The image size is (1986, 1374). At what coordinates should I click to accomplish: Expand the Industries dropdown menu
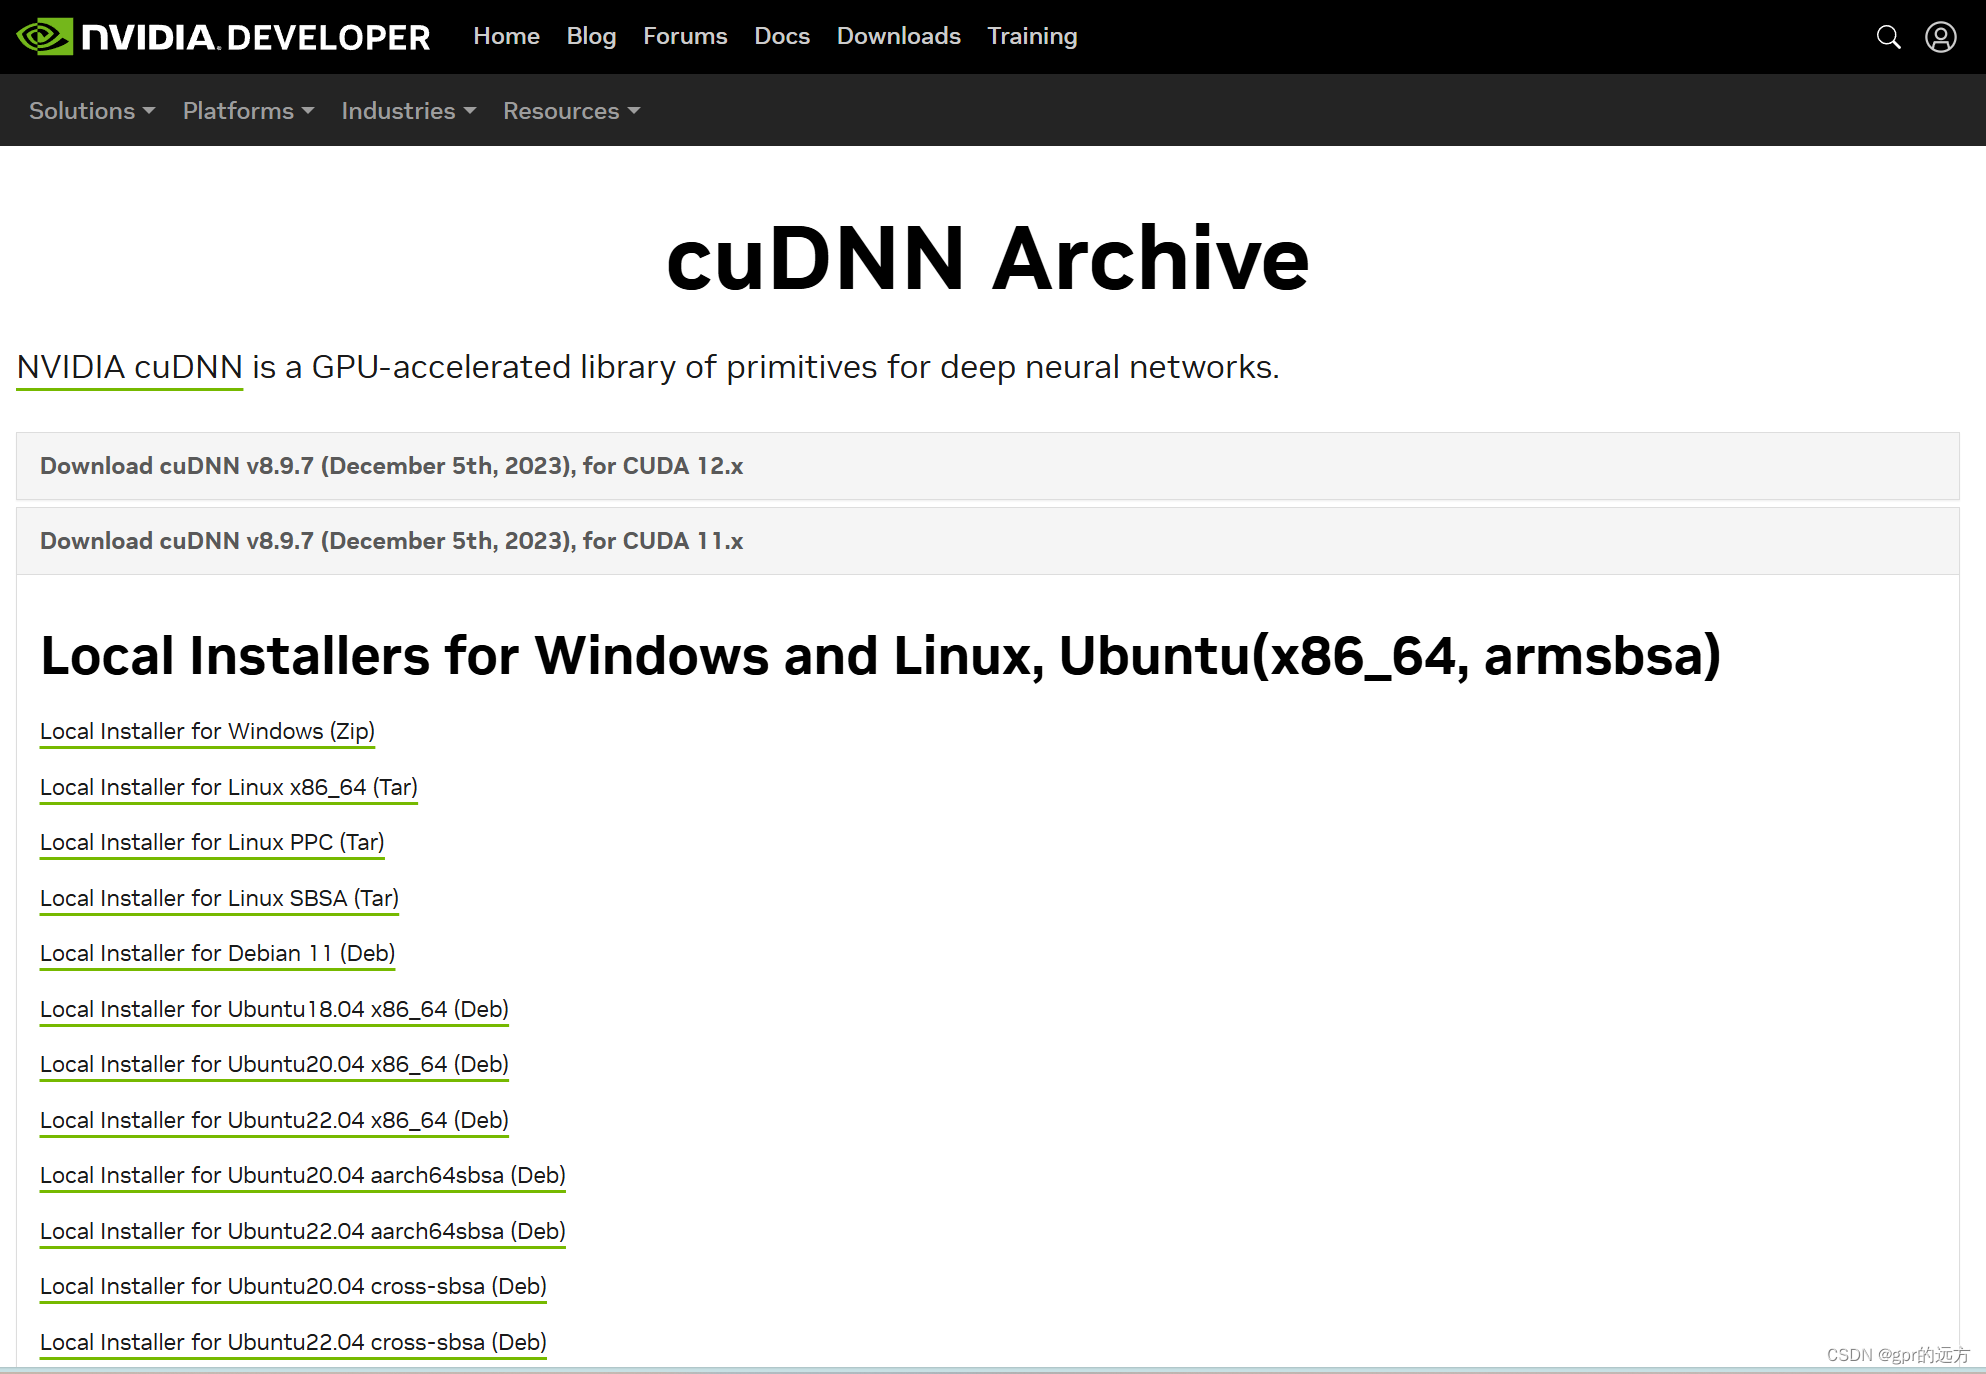[408, 110]
